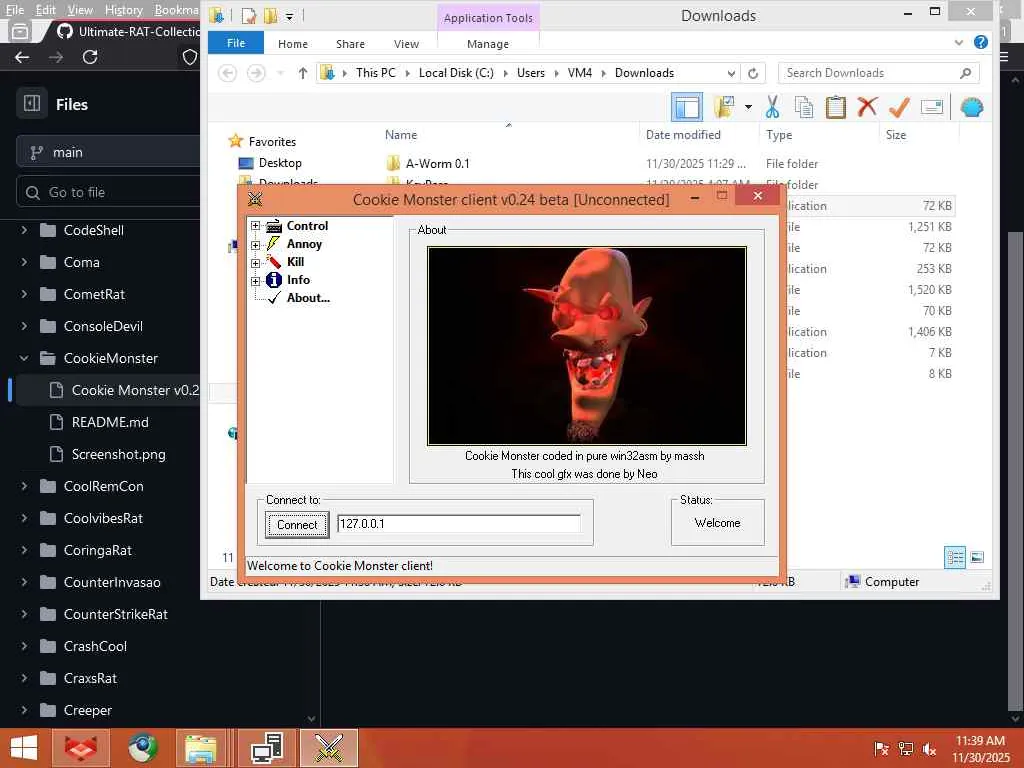The height and width of the screenshot is (768, 1024).
Task: Click the Copy icon in Explorer toolbar
Action: point(804,107)
